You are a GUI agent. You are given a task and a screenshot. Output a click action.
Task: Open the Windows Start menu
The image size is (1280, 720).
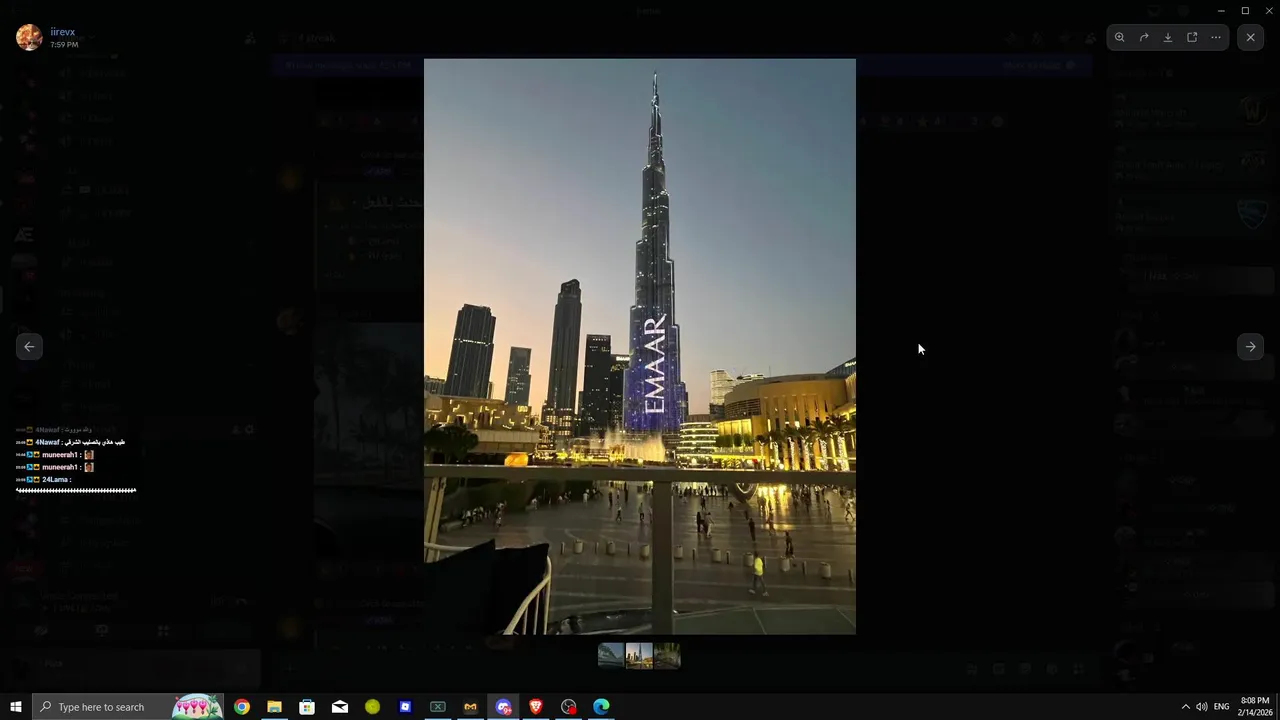15,707
